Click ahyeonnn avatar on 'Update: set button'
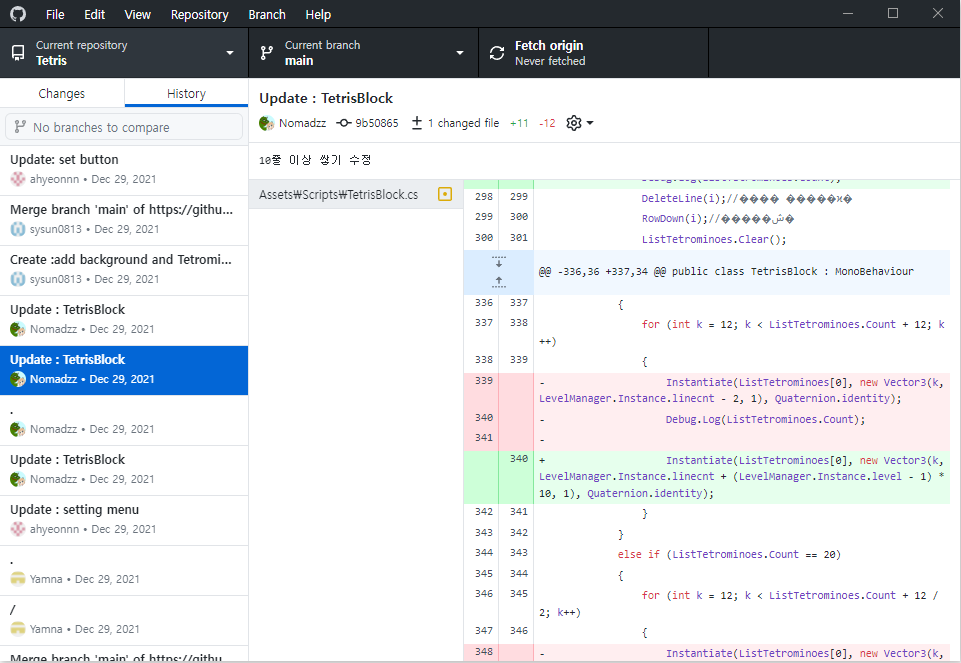The image size is (961, 663). (18, 179)
